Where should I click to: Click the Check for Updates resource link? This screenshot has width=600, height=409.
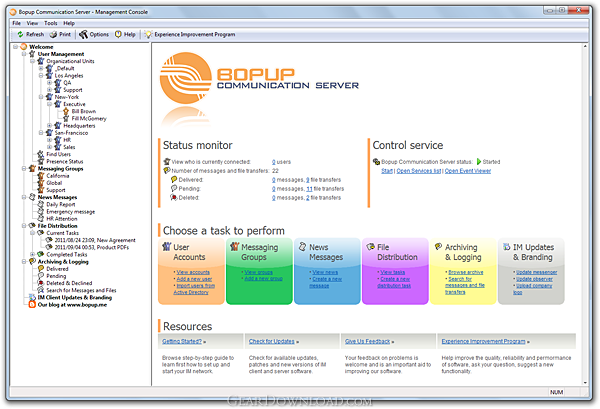pyautogui.click(x=272, y=341)
